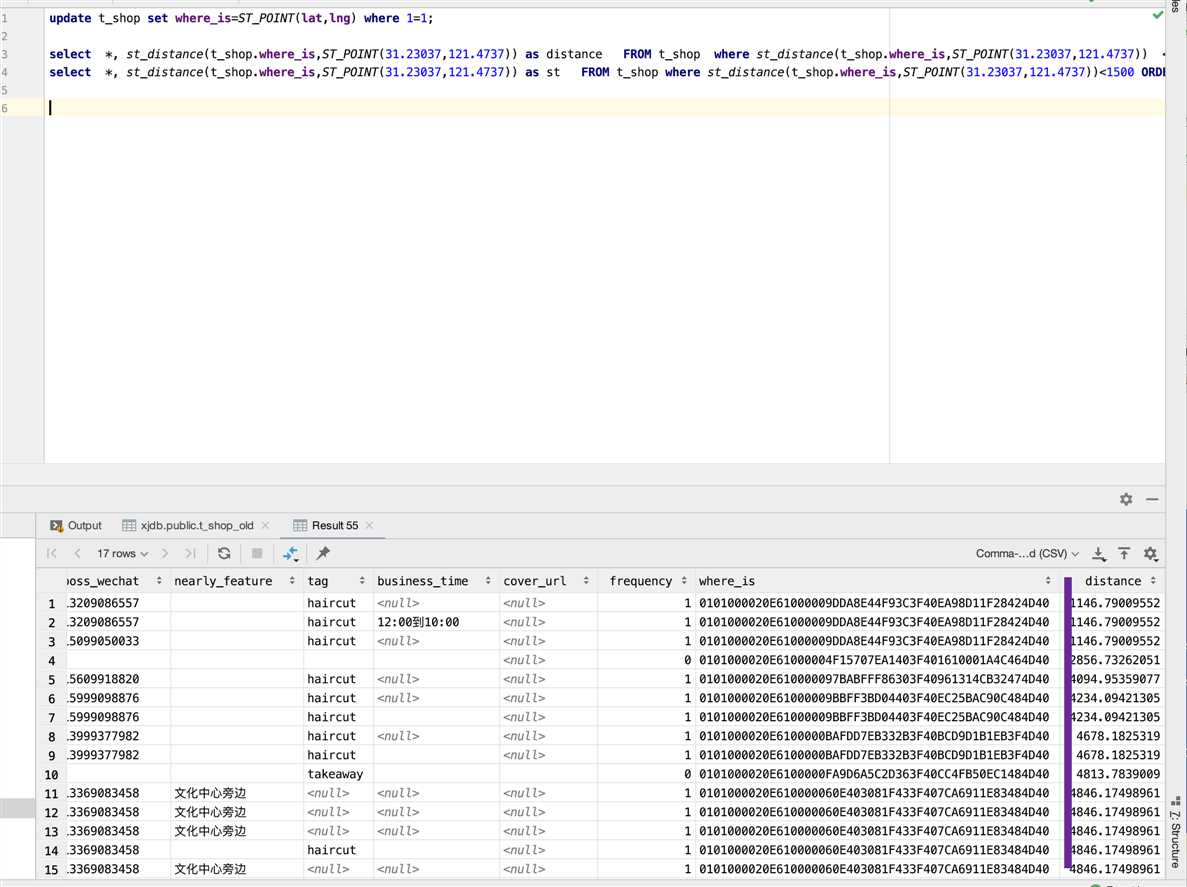Click the upload data icon
This screenshot has height=887, width=1187.
pos(1124,553)
